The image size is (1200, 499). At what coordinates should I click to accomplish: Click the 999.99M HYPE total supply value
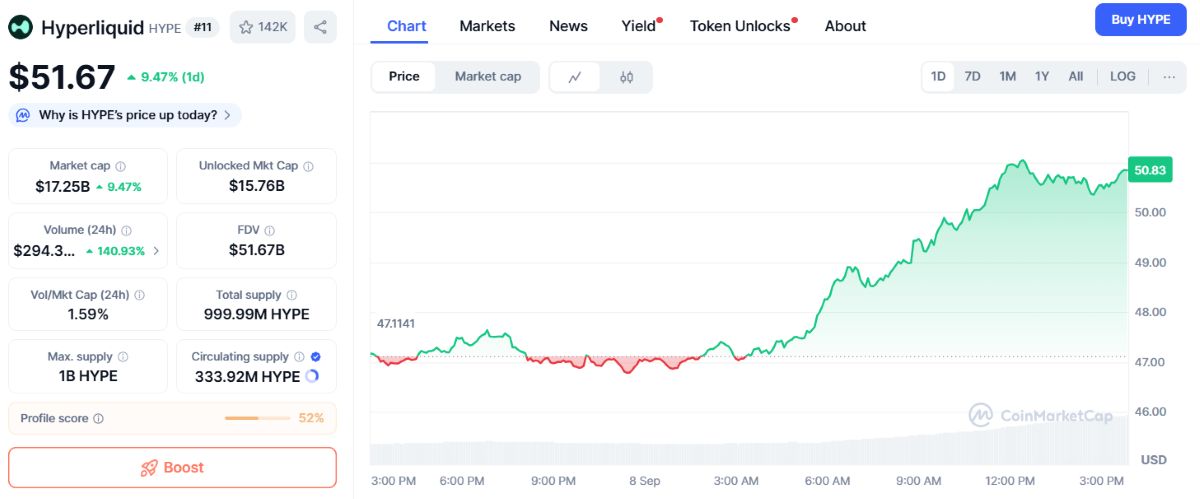(257, 314)
